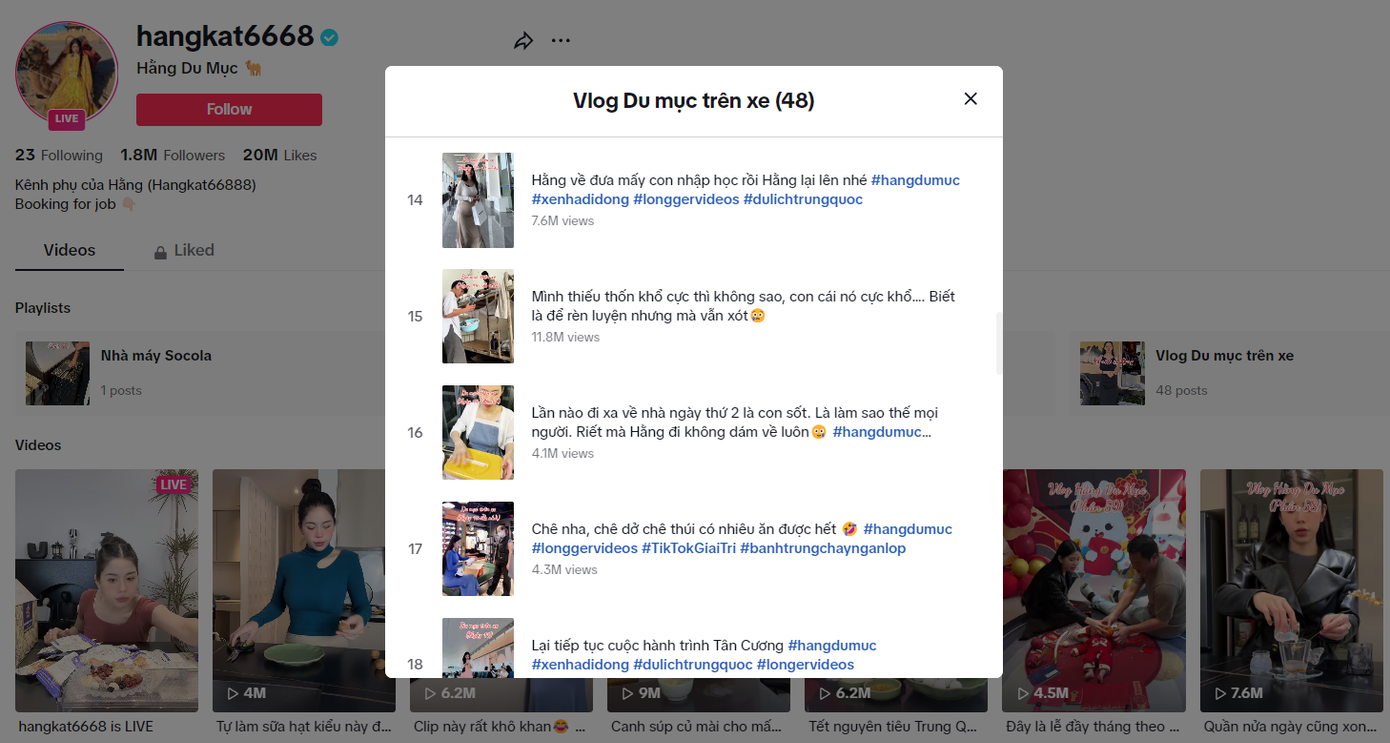Switch to the Videos tab

(69, 250)
